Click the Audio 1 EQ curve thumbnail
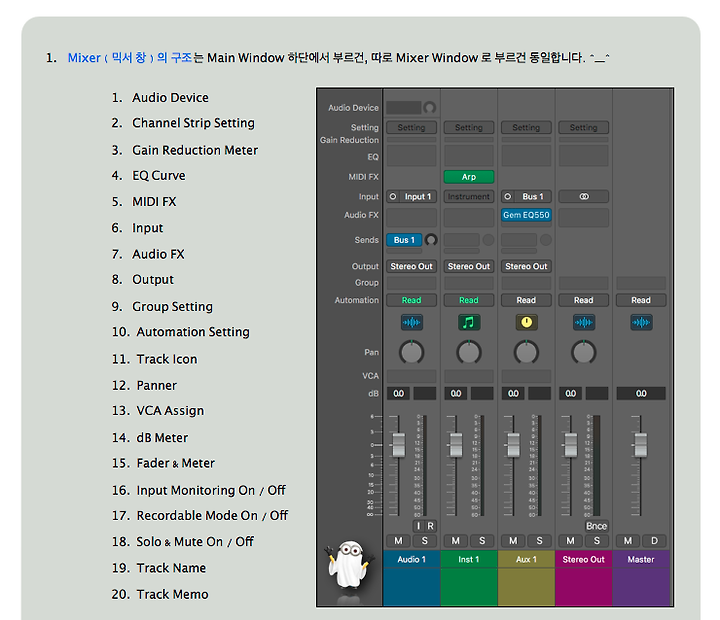The width and height of the screenshot is (720, 620). pos(411,156)
